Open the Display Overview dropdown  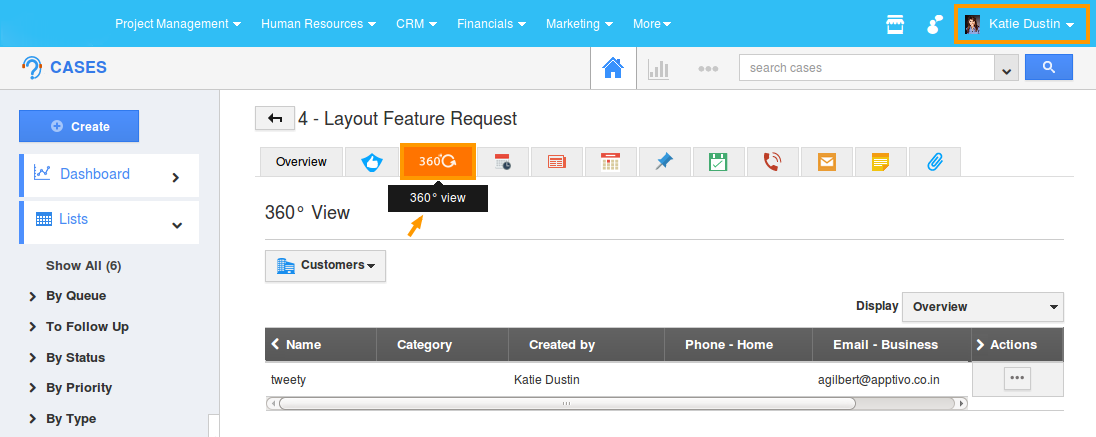click(x=982, y=307)
